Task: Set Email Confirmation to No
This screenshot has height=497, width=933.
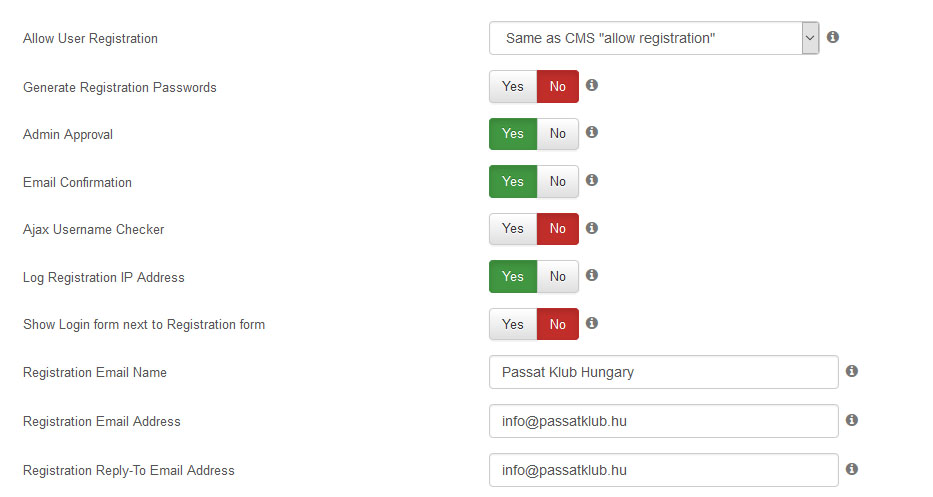Action: tap(558, 182)
